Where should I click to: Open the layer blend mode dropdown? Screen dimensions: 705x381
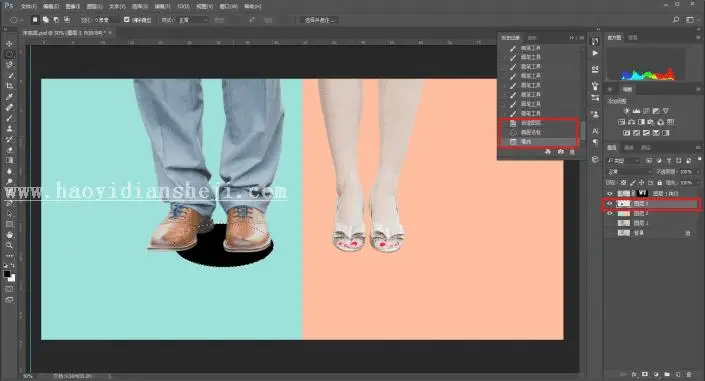point(629,172)
